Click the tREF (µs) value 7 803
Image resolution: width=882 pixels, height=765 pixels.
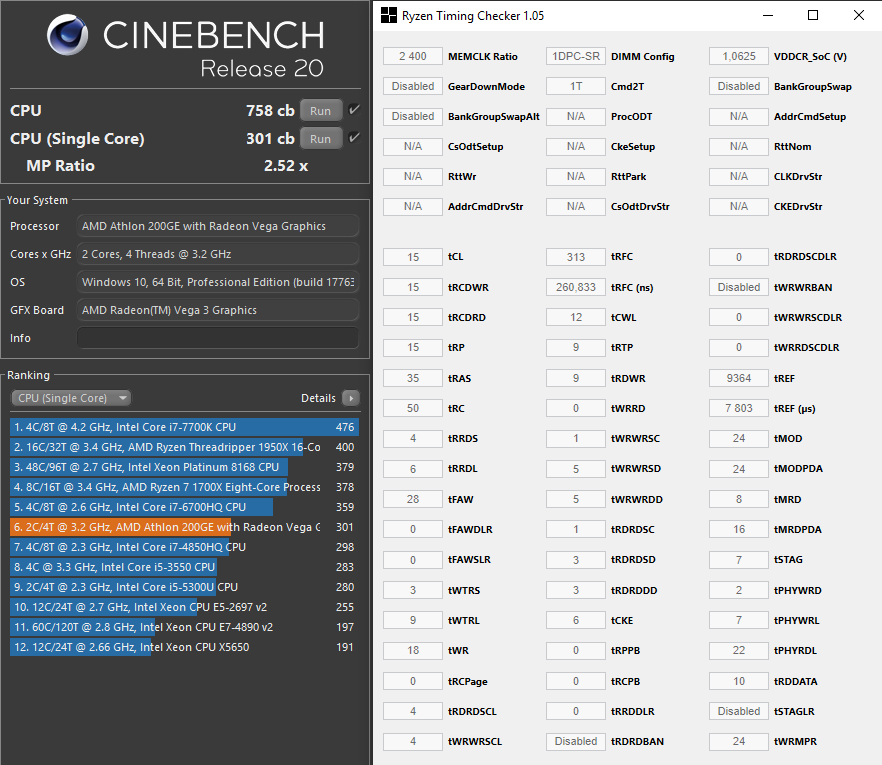tap(739, 408)
